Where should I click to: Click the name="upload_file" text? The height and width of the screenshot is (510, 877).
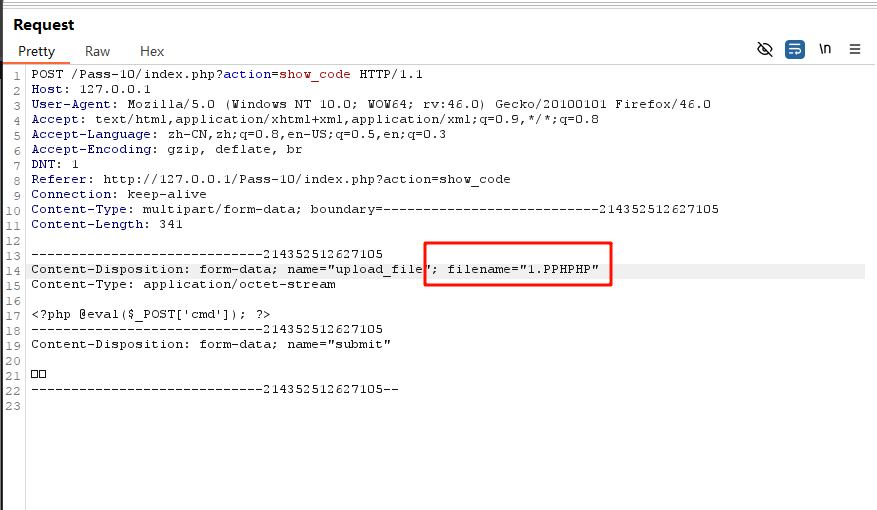pyautogui.click(x=359, y=270)
